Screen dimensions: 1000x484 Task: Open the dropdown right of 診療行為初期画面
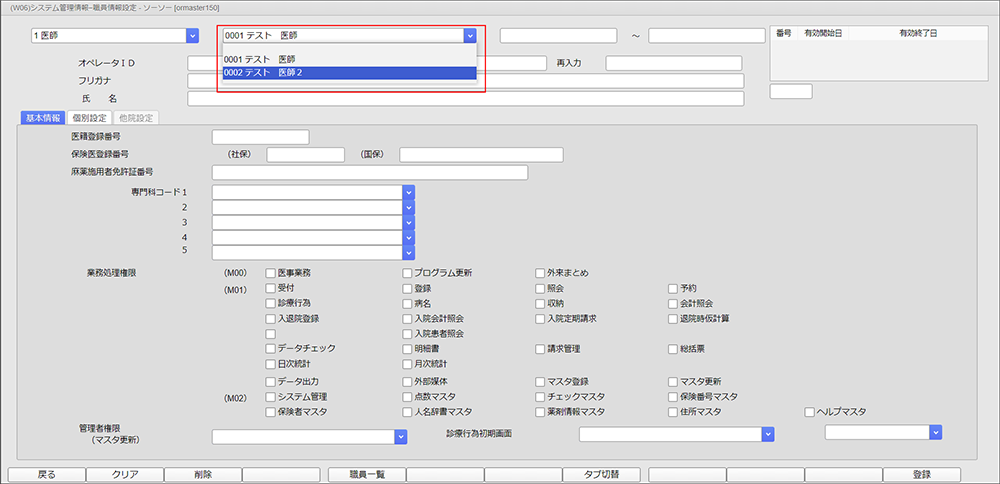tap(936, 432)
